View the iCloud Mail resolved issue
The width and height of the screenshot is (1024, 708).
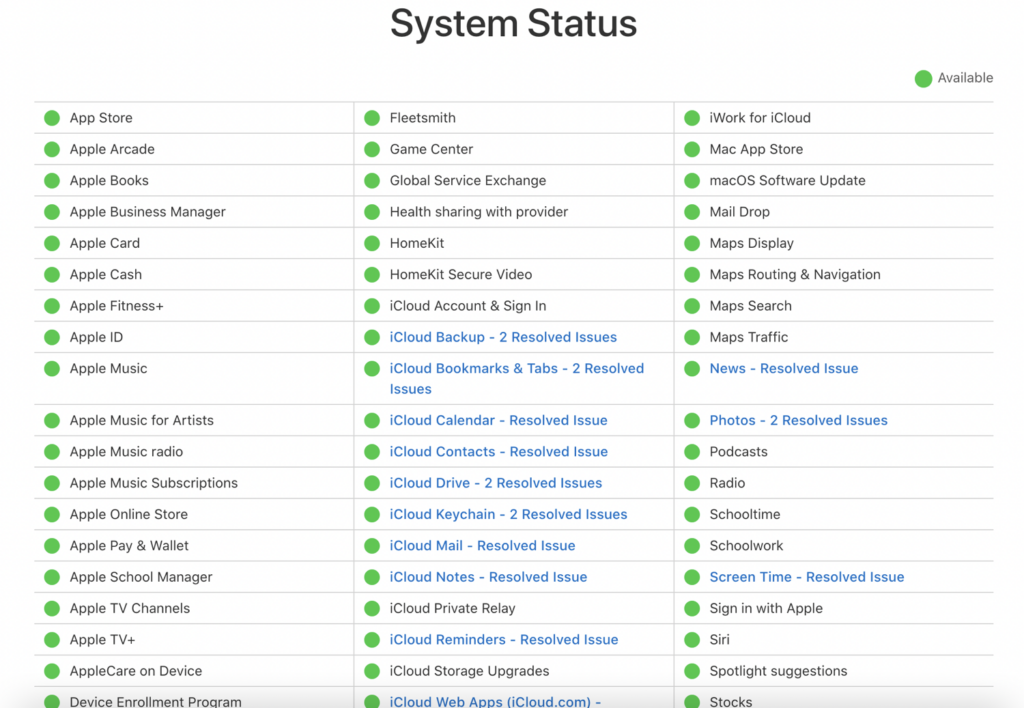pos(483,546)
